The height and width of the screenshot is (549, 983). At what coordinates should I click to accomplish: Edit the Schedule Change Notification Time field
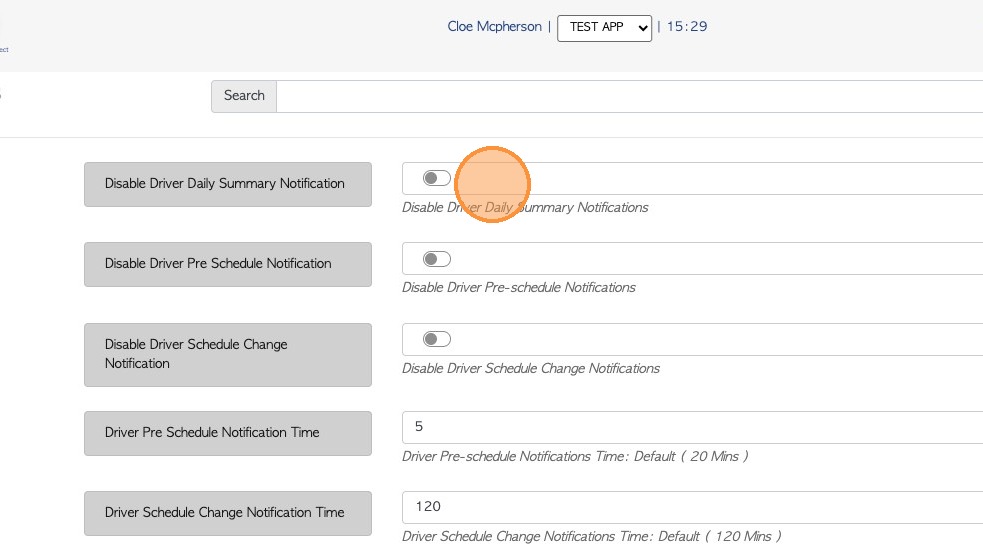point(690,507)
